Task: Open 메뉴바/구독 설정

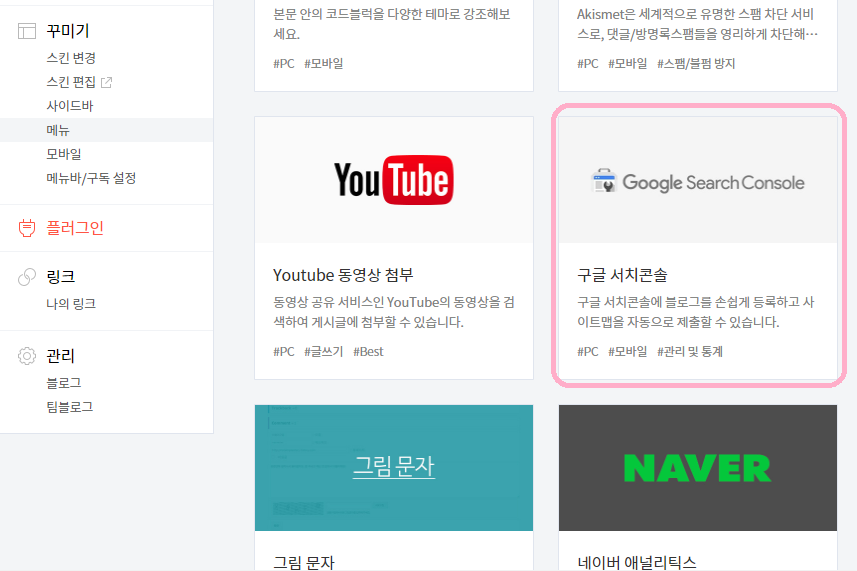Action: 91,178
